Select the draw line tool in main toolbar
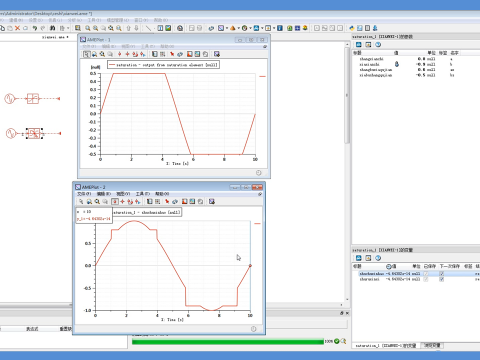The image size is (480, 360). [148, 28]
